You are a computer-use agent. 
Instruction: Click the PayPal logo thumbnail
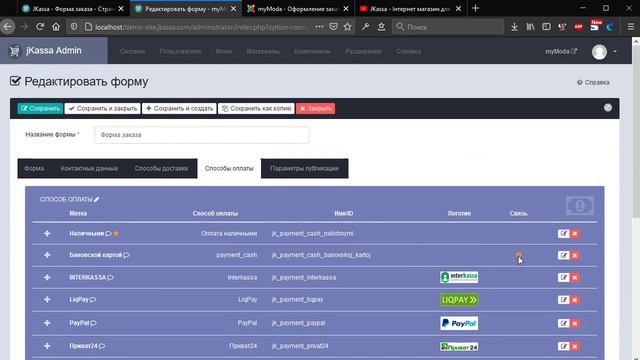coord(459,323)
